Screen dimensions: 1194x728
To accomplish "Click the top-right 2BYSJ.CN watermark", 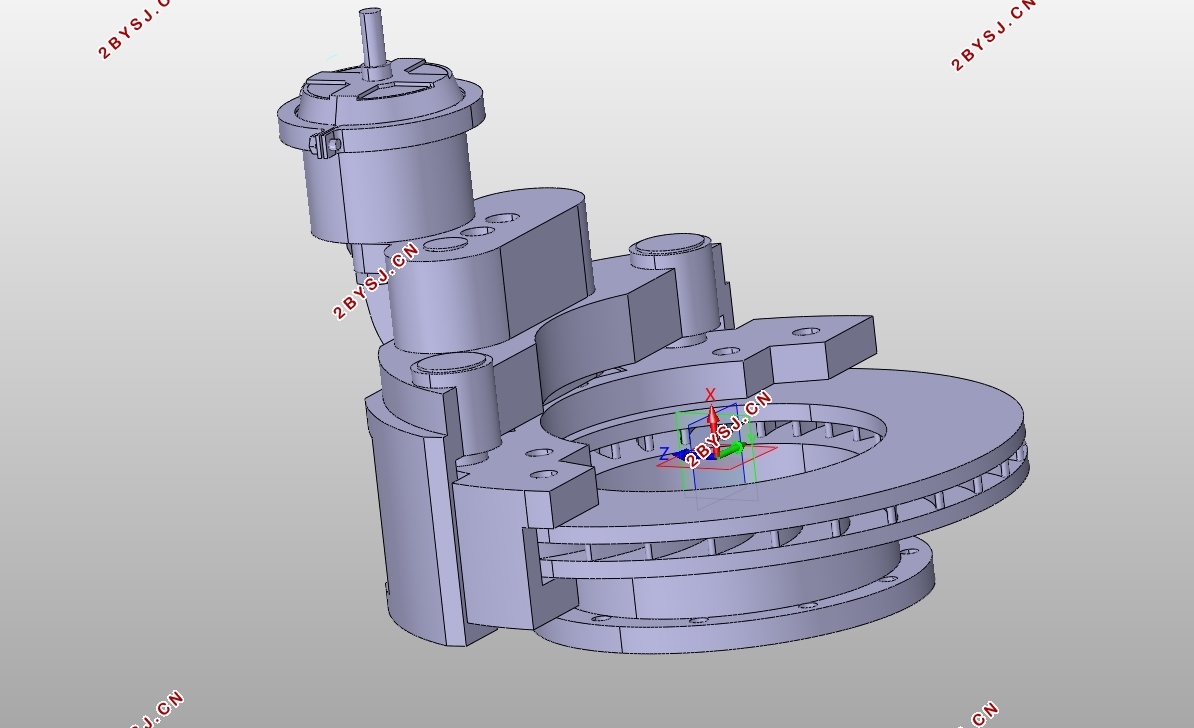I will point(992,37).
